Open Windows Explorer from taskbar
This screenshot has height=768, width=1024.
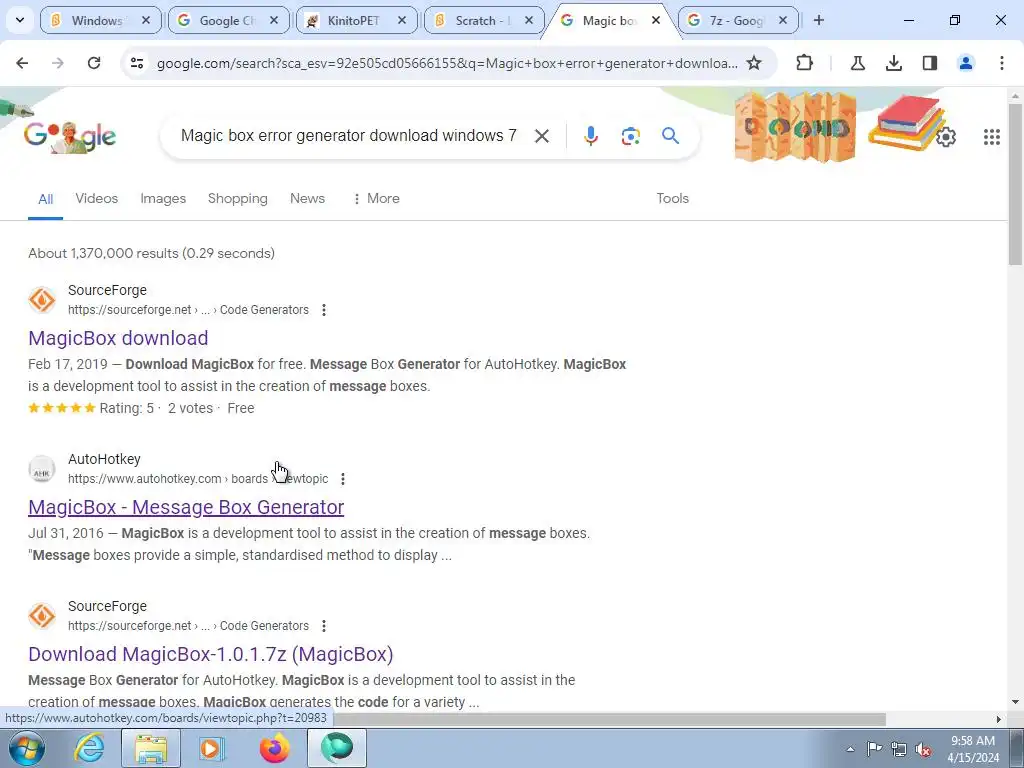point(151,748)
